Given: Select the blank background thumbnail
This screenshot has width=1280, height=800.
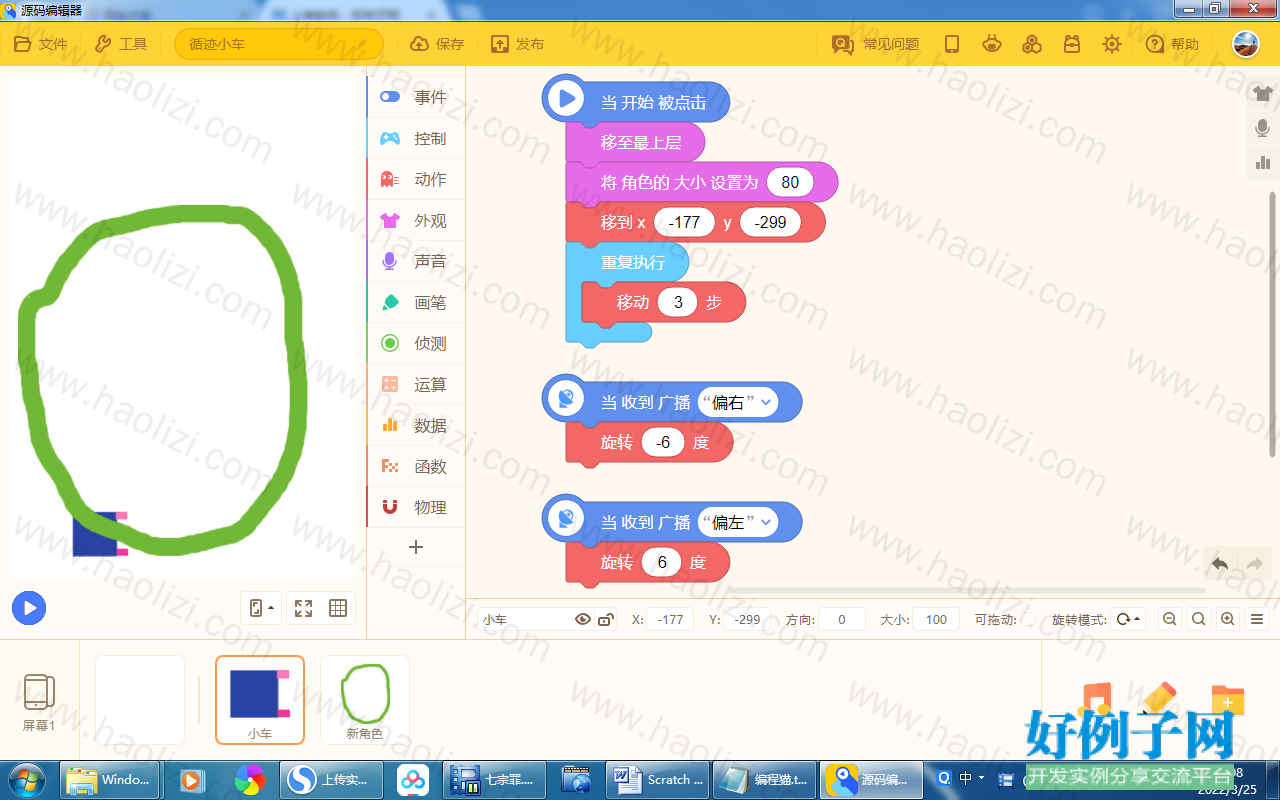Looking at the screenshot, I should point(140,700).
